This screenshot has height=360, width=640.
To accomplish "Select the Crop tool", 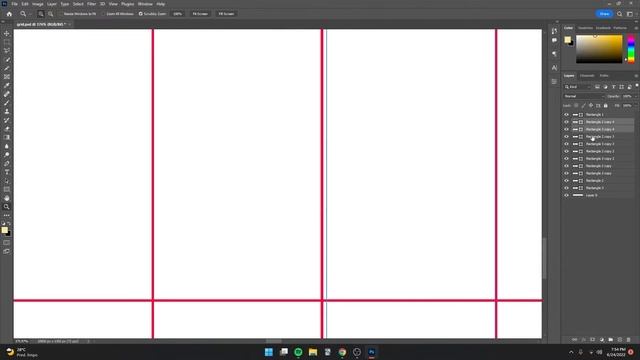I will click(7, 68).
